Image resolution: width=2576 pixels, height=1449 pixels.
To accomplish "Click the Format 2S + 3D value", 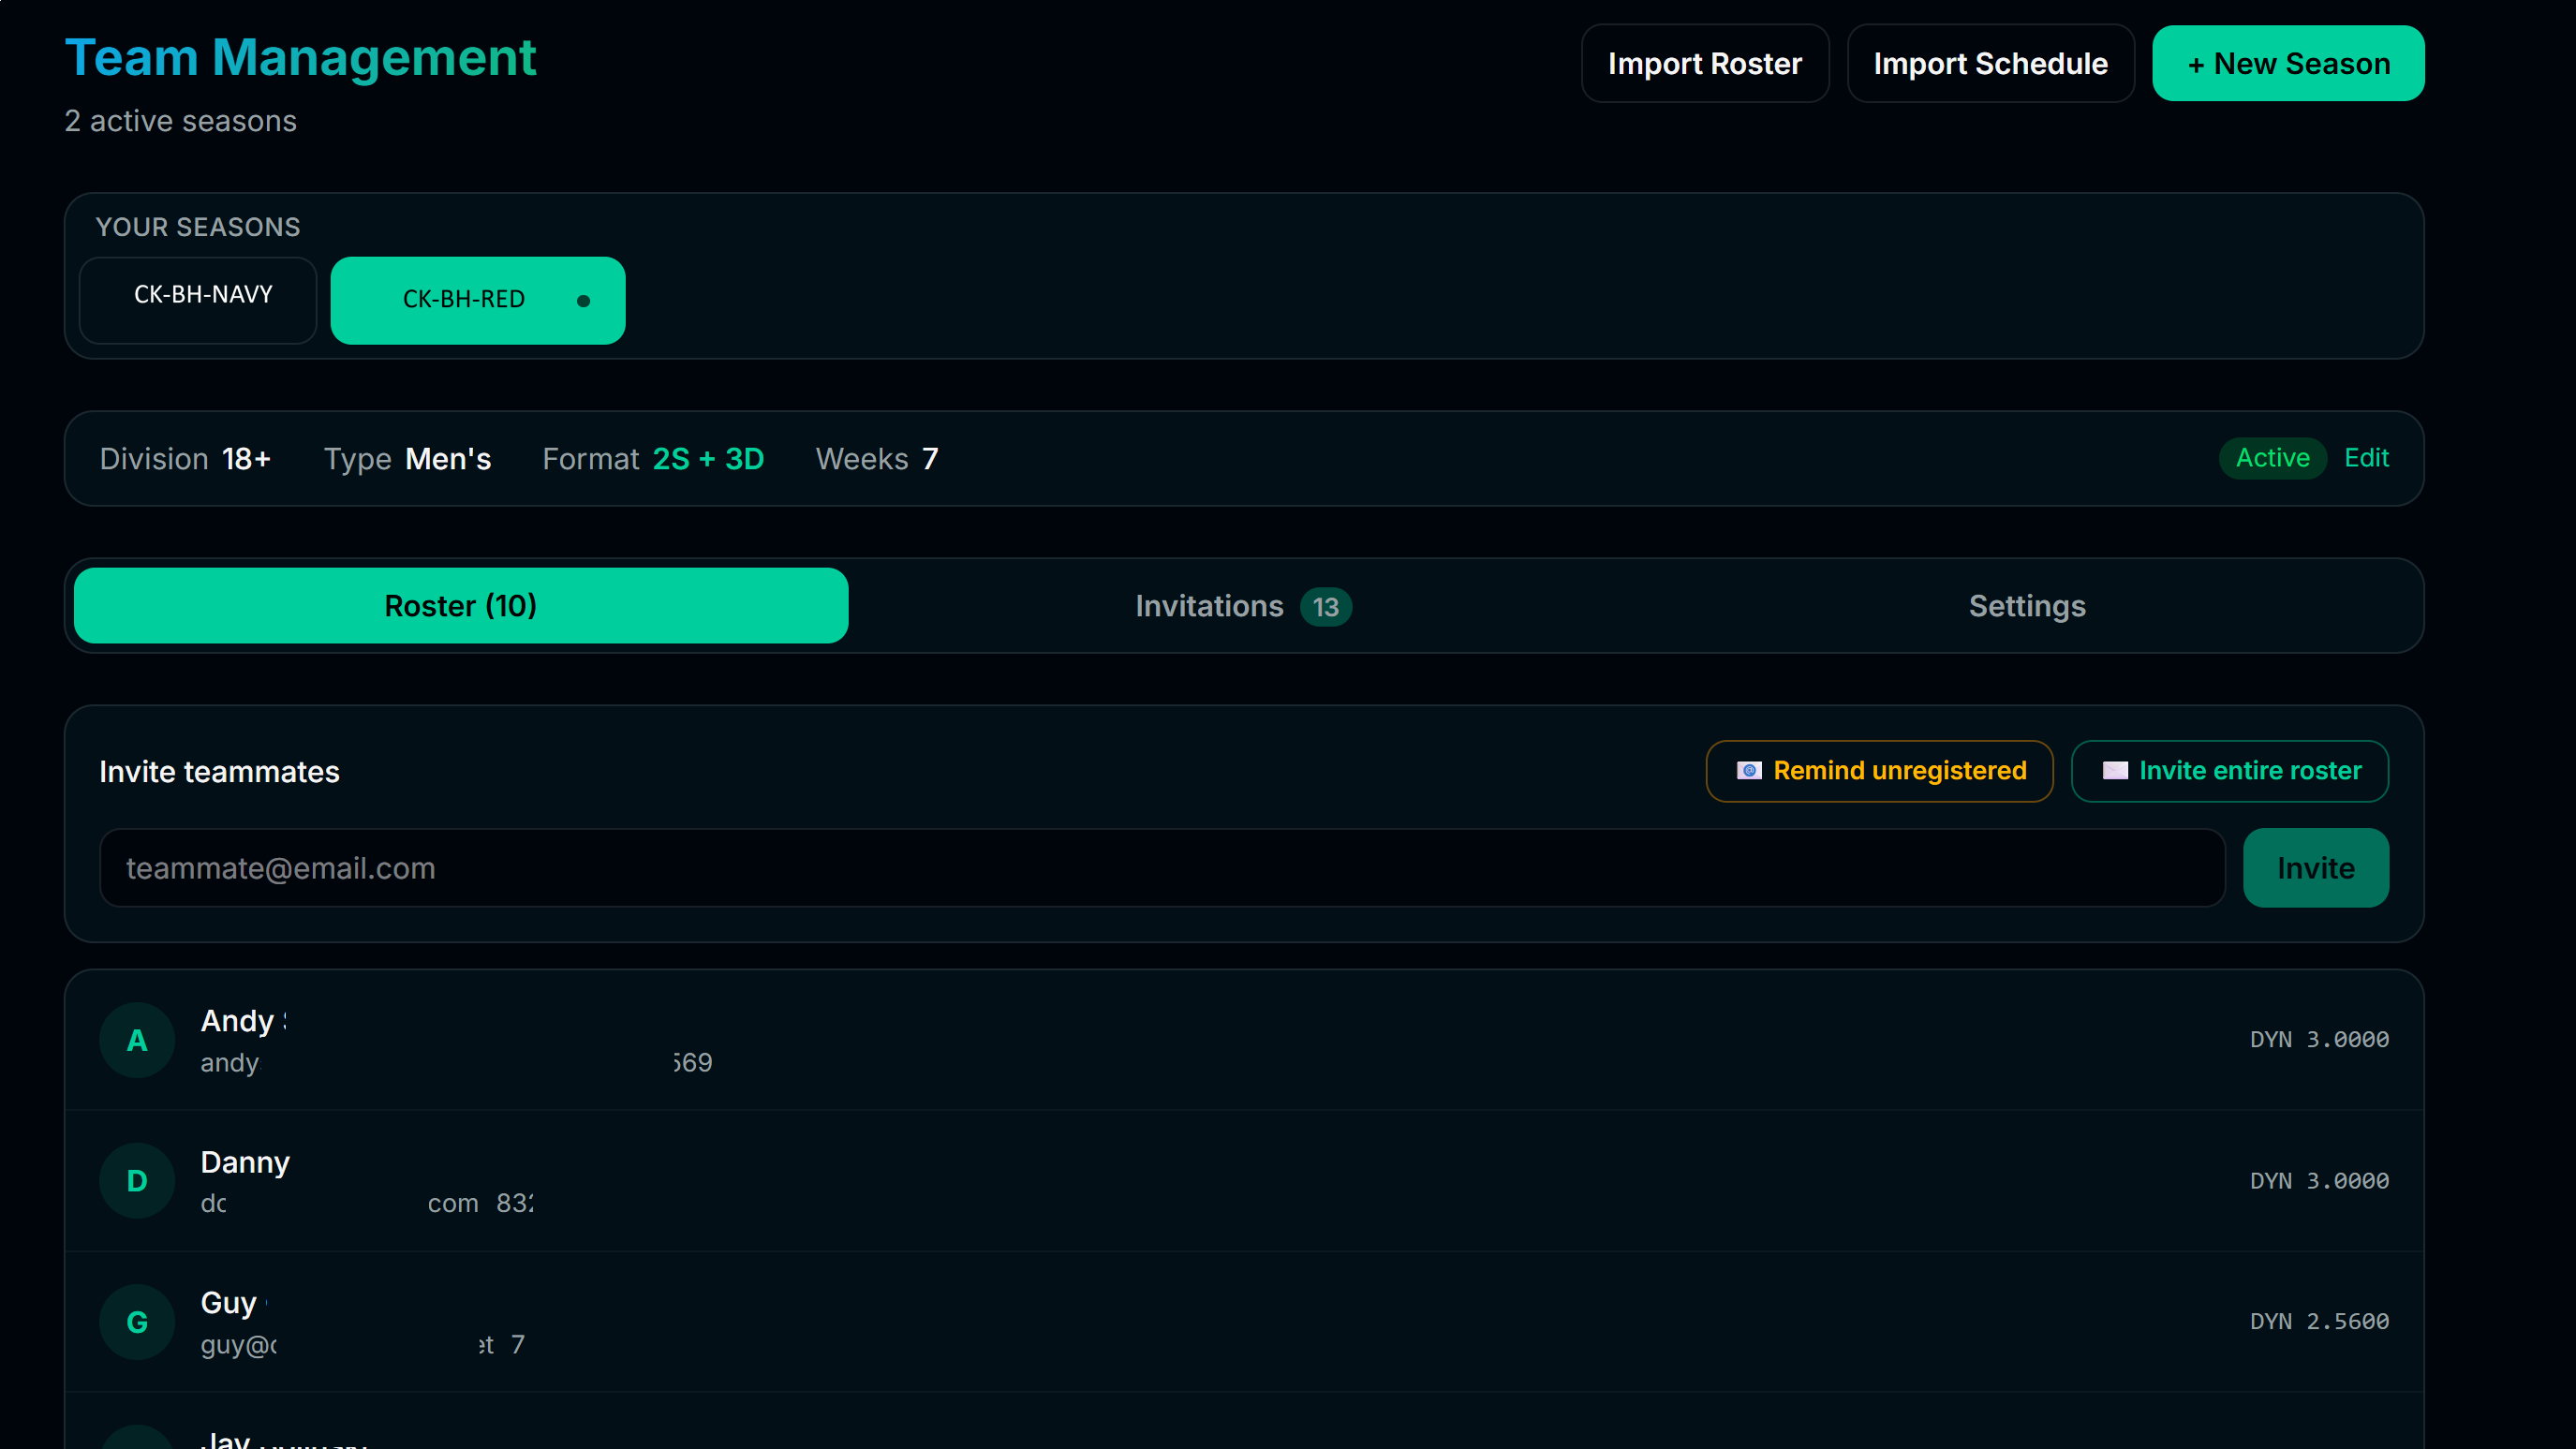I will coord(708,458).
